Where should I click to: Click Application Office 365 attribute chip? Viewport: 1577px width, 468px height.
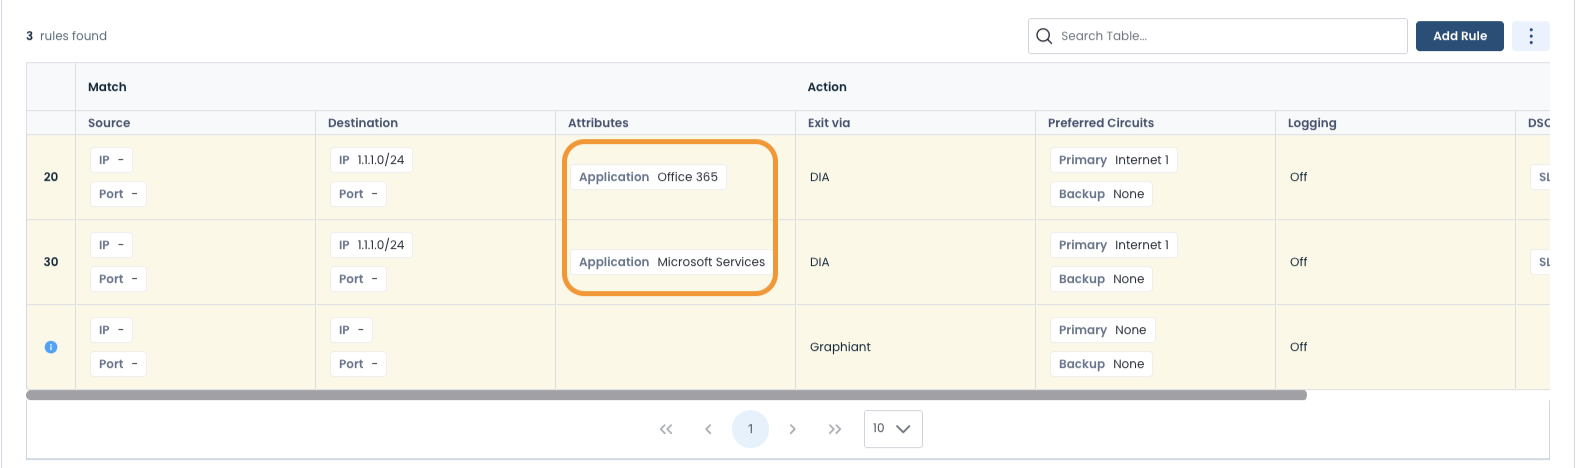(648, 177)
